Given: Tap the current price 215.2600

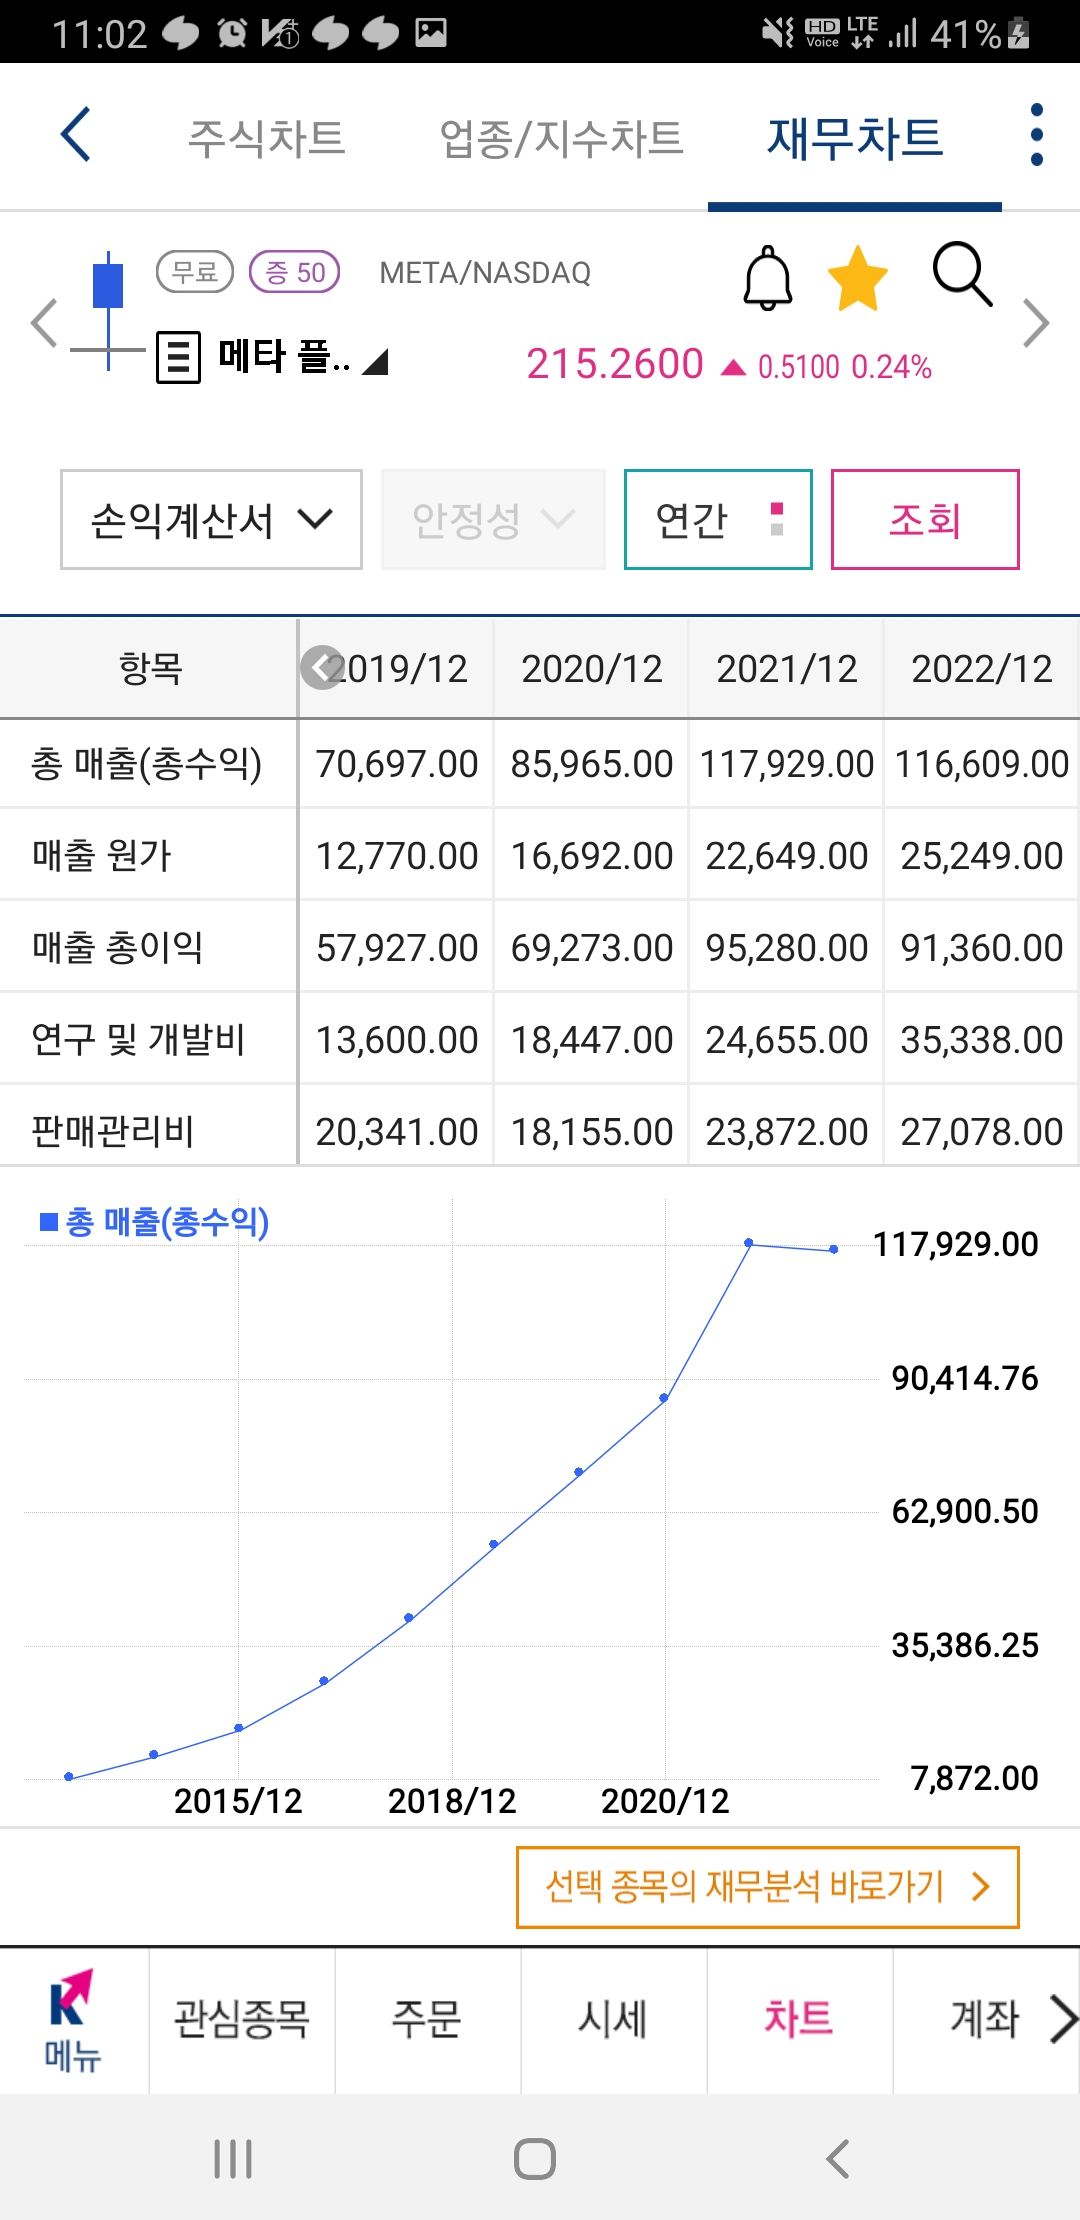Looking at the screenshot, I should coord(615,364).
